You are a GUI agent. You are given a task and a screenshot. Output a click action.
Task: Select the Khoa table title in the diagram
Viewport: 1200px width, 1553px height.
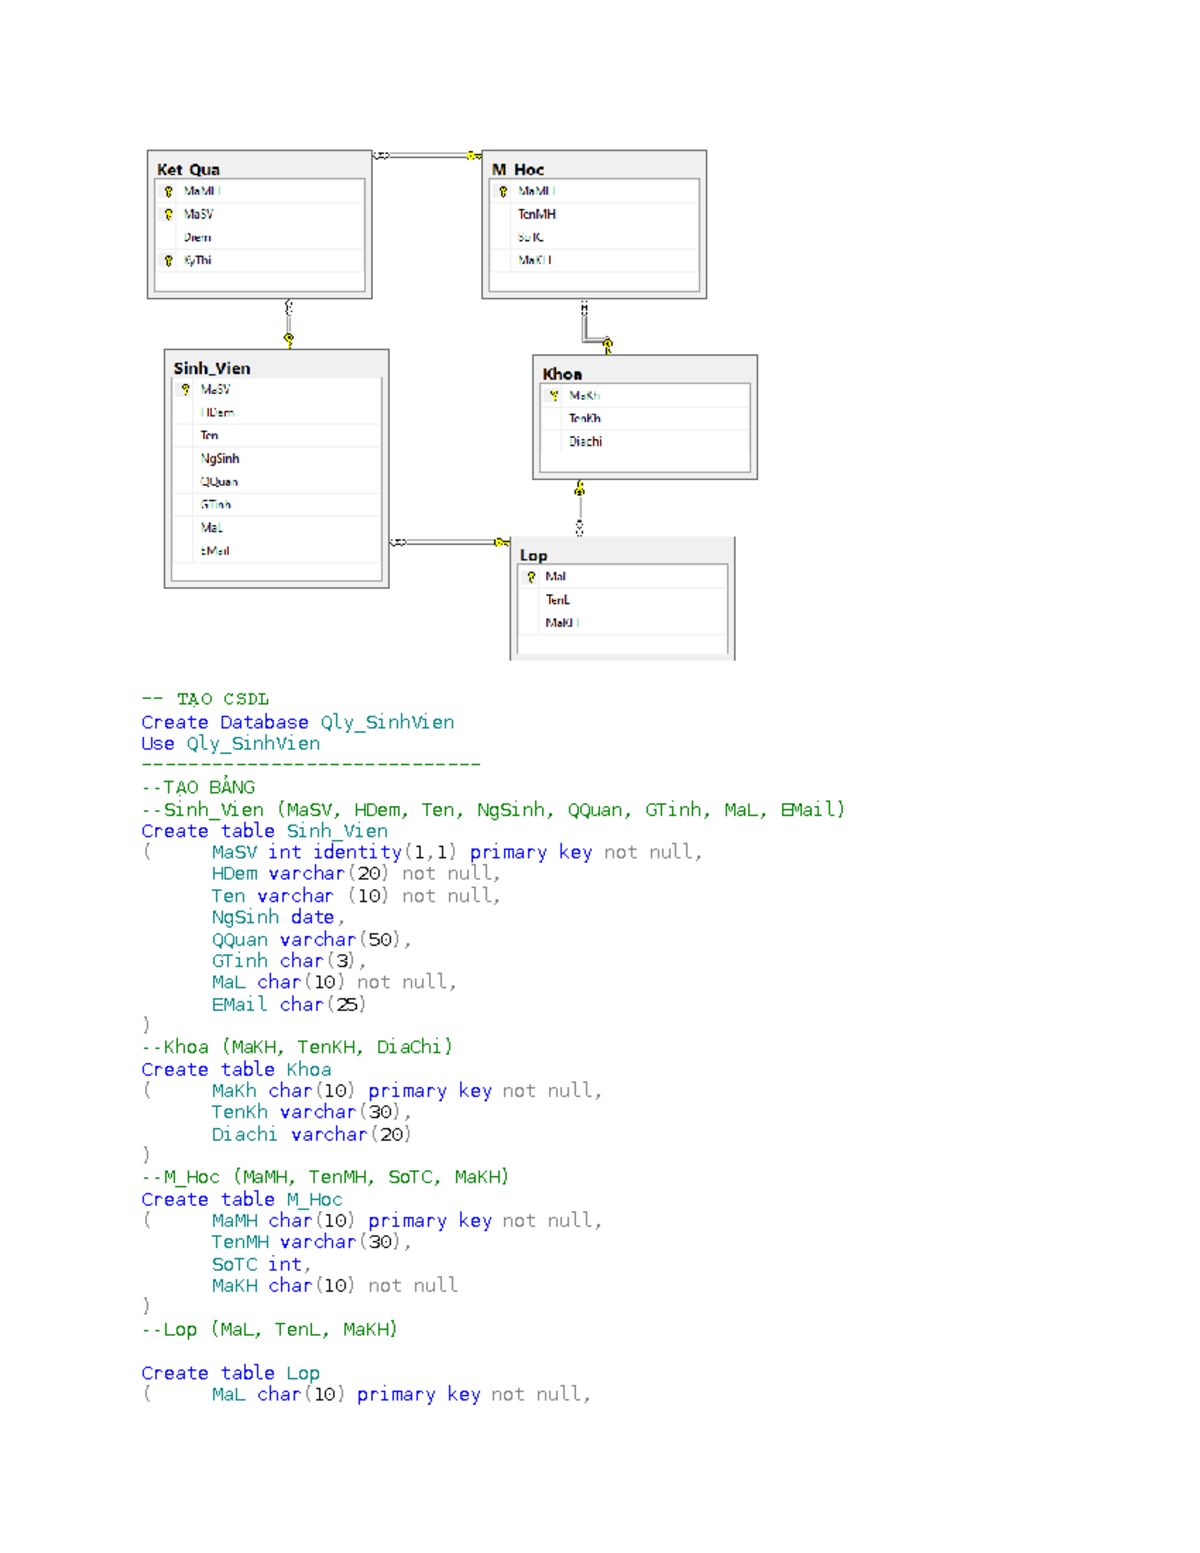[562, 374]
